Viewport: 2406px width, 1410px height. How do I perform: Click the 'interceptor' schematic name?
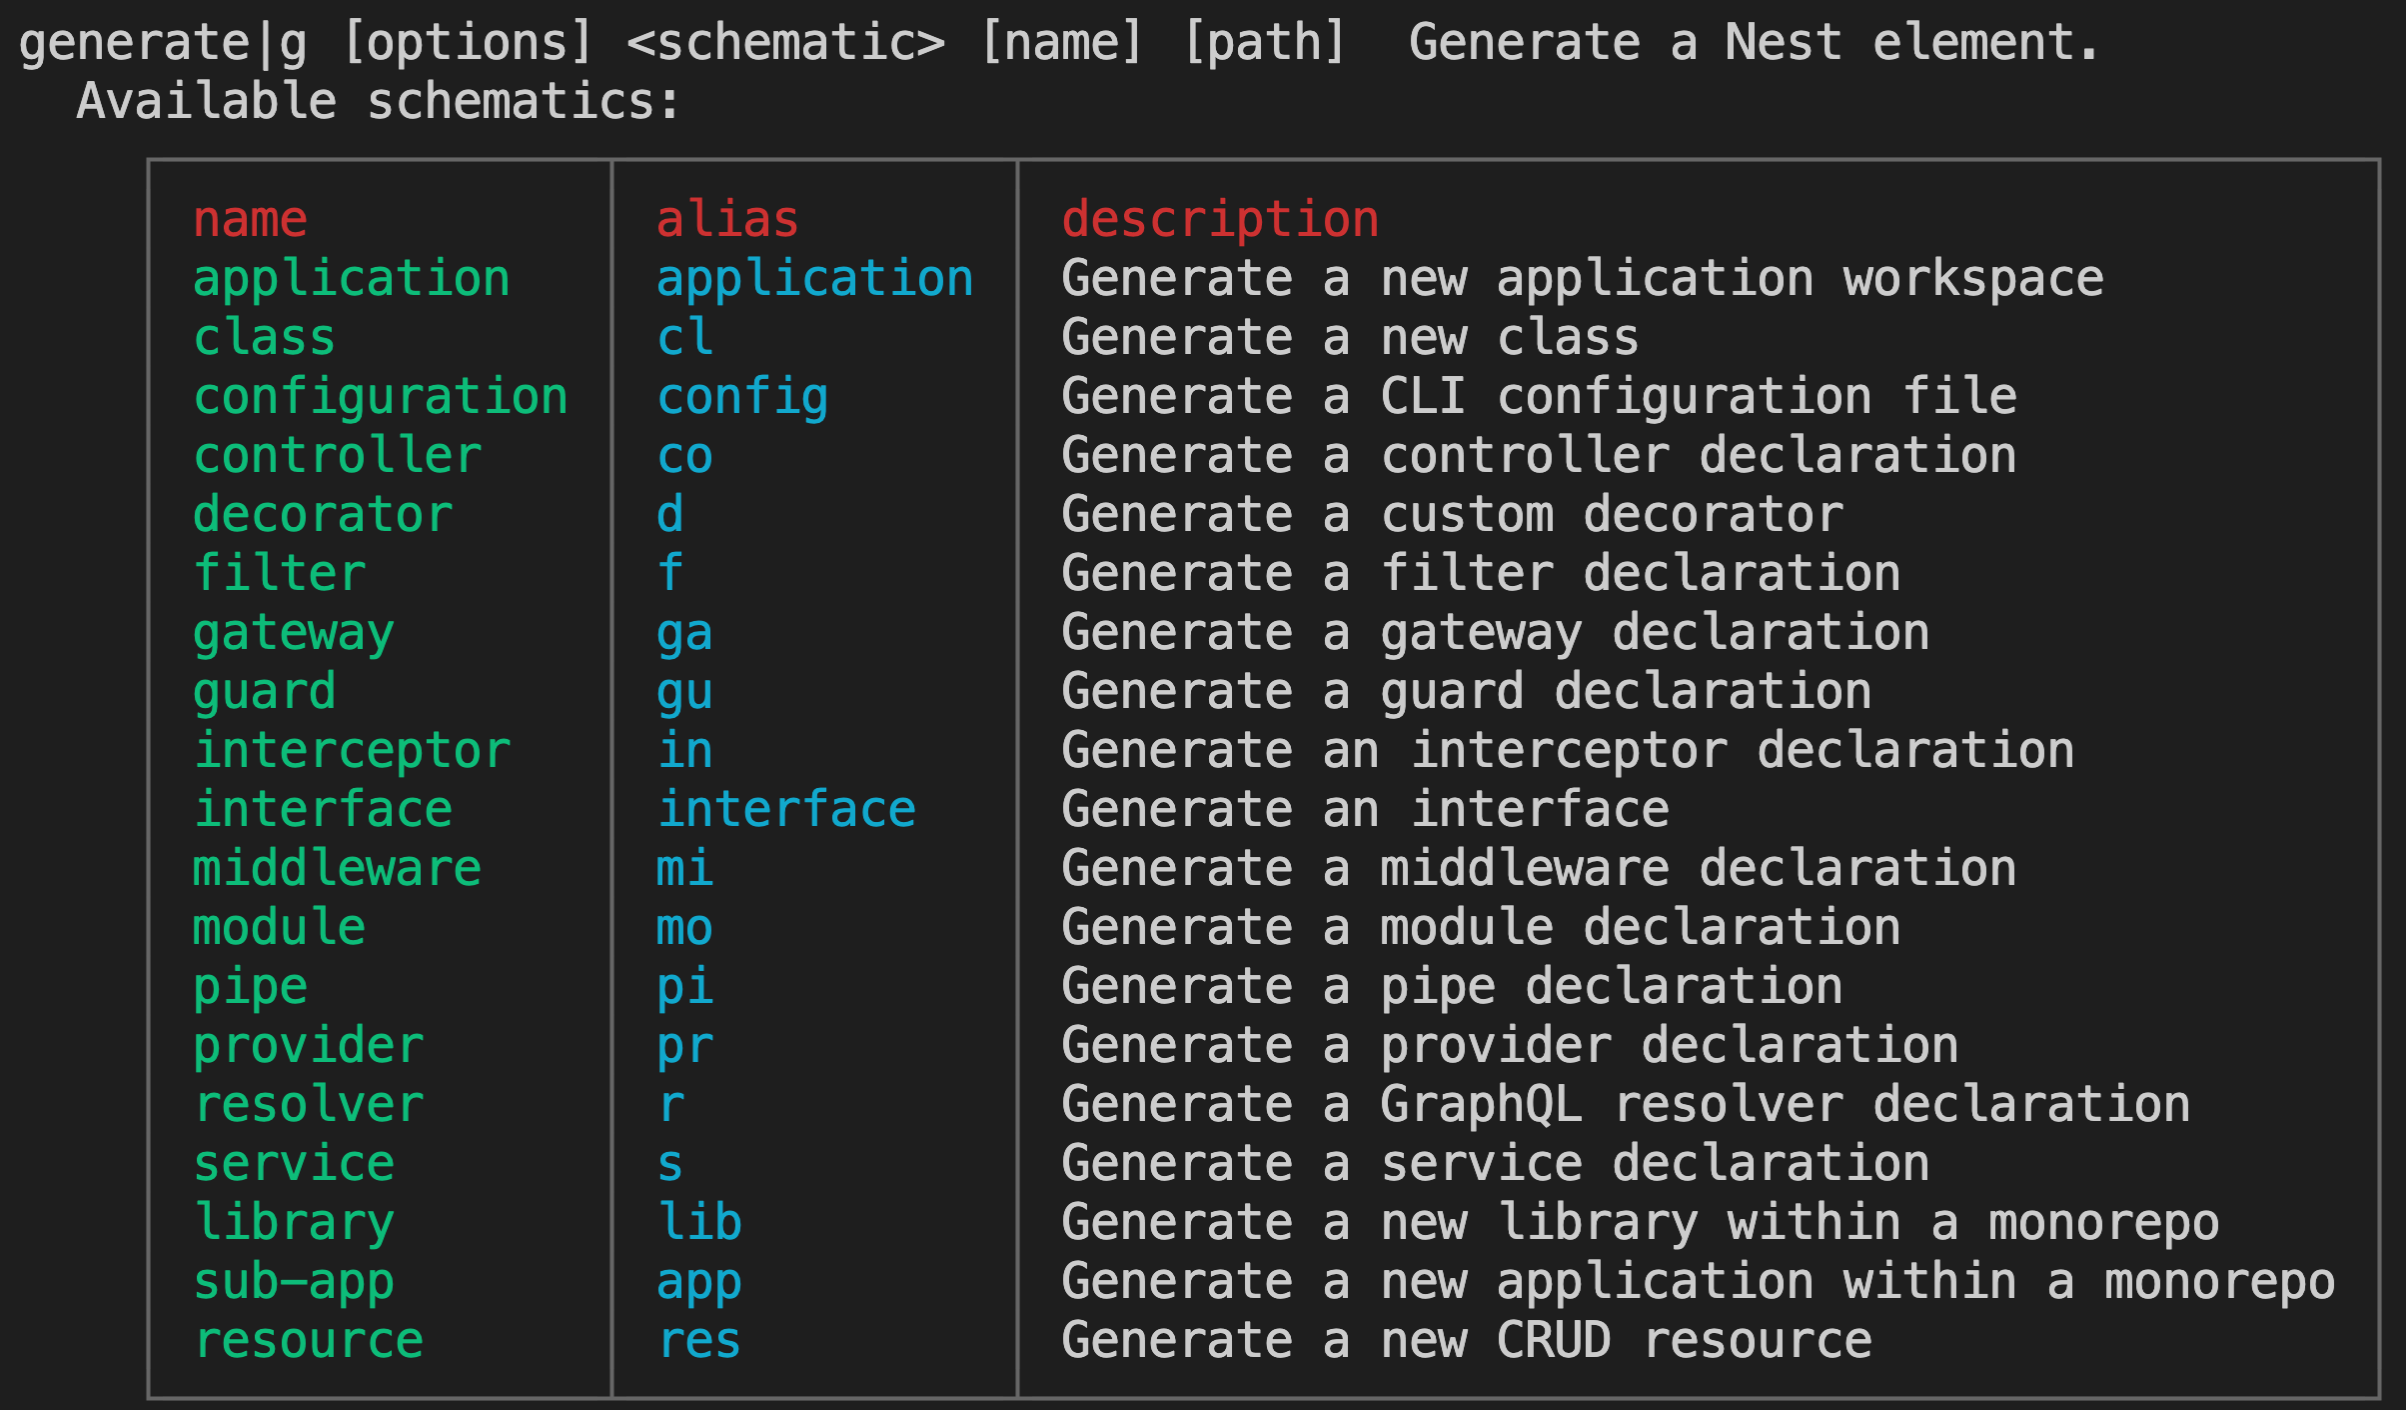pos(351,750)
